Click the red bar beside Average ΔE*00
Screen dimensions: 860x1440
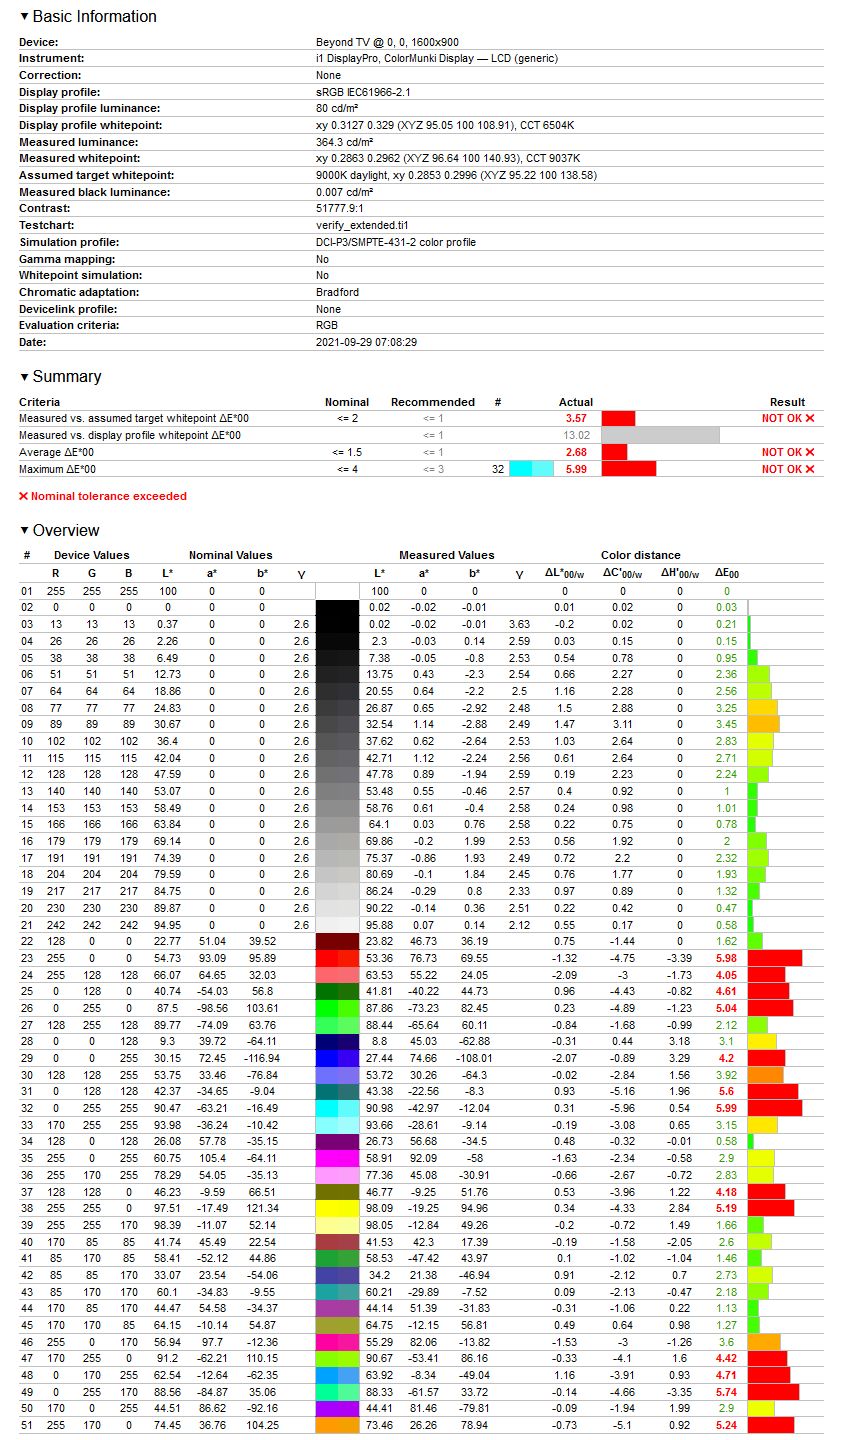(614, 452)
